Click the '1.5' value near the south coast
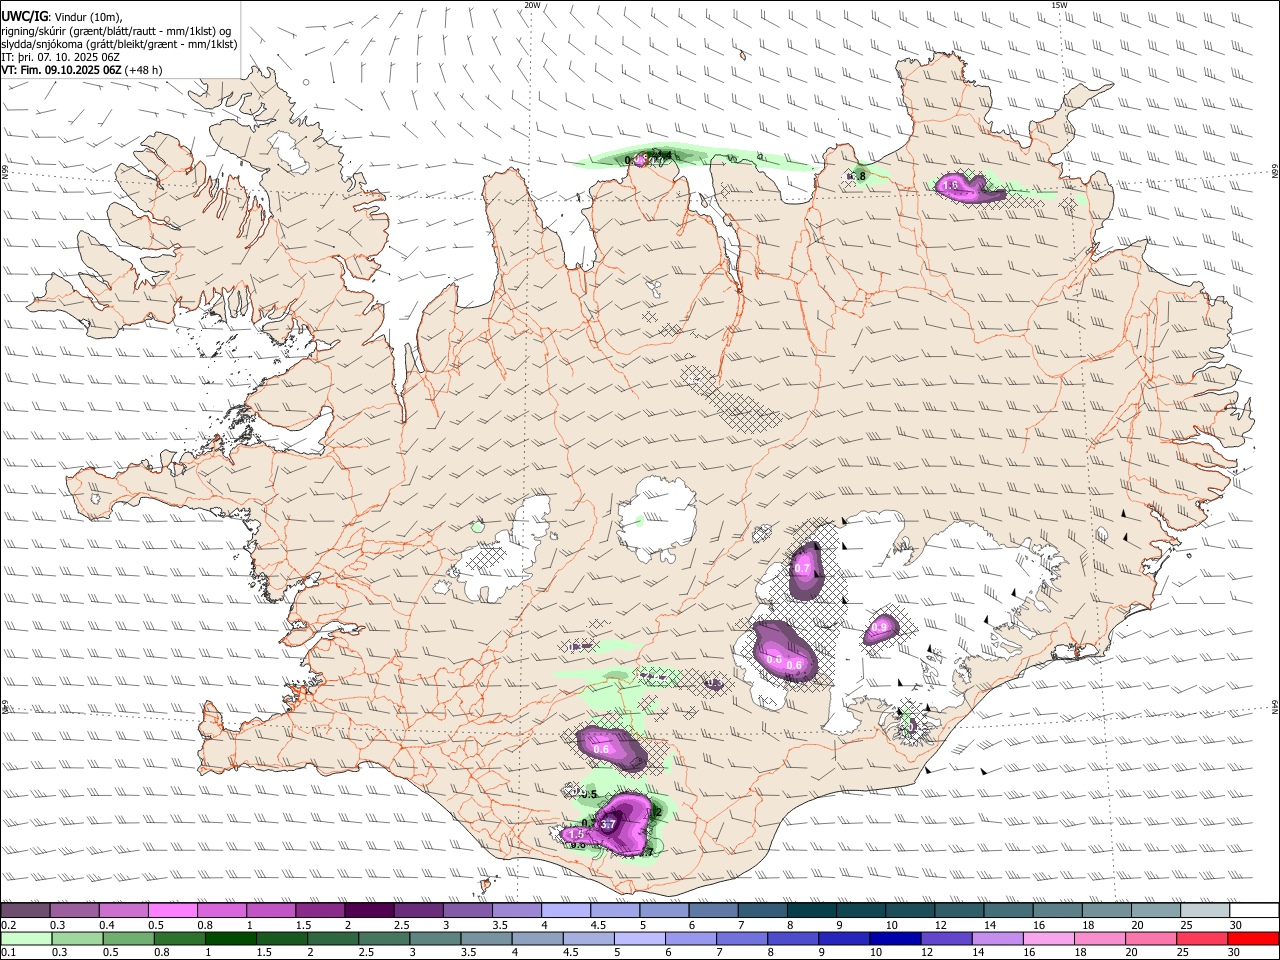 pos(576,834)
